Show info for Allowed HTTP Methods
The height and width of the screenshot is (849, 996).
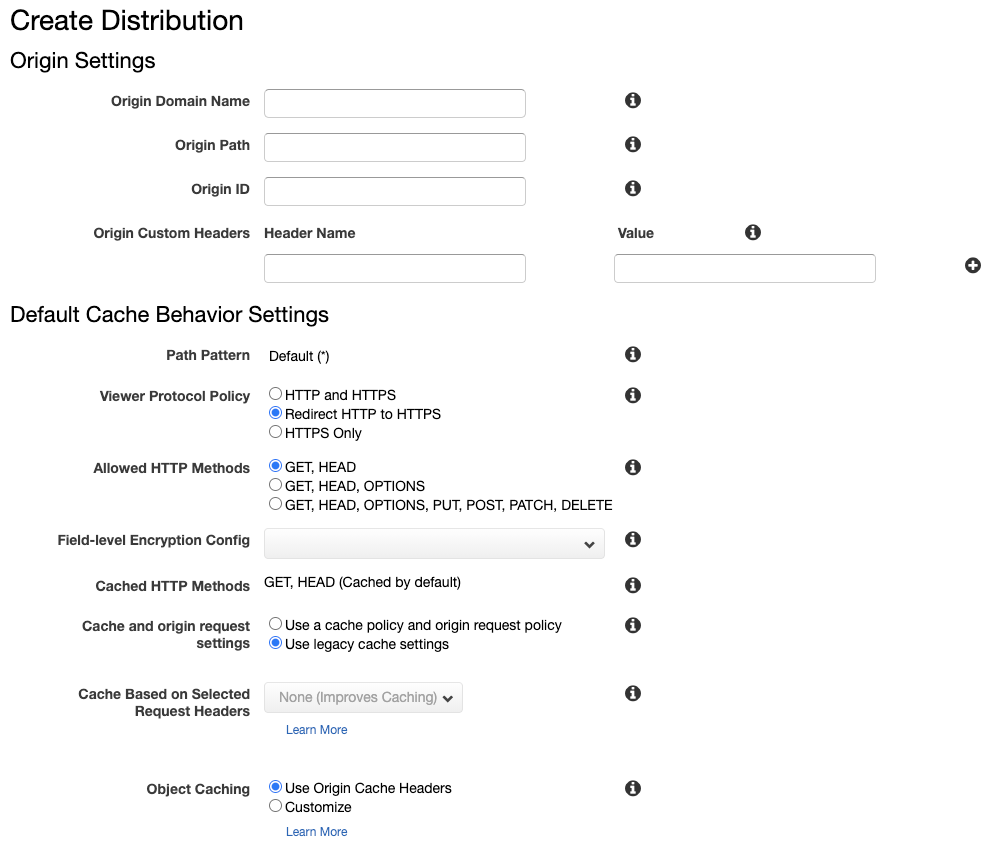(x=632, y=467)
